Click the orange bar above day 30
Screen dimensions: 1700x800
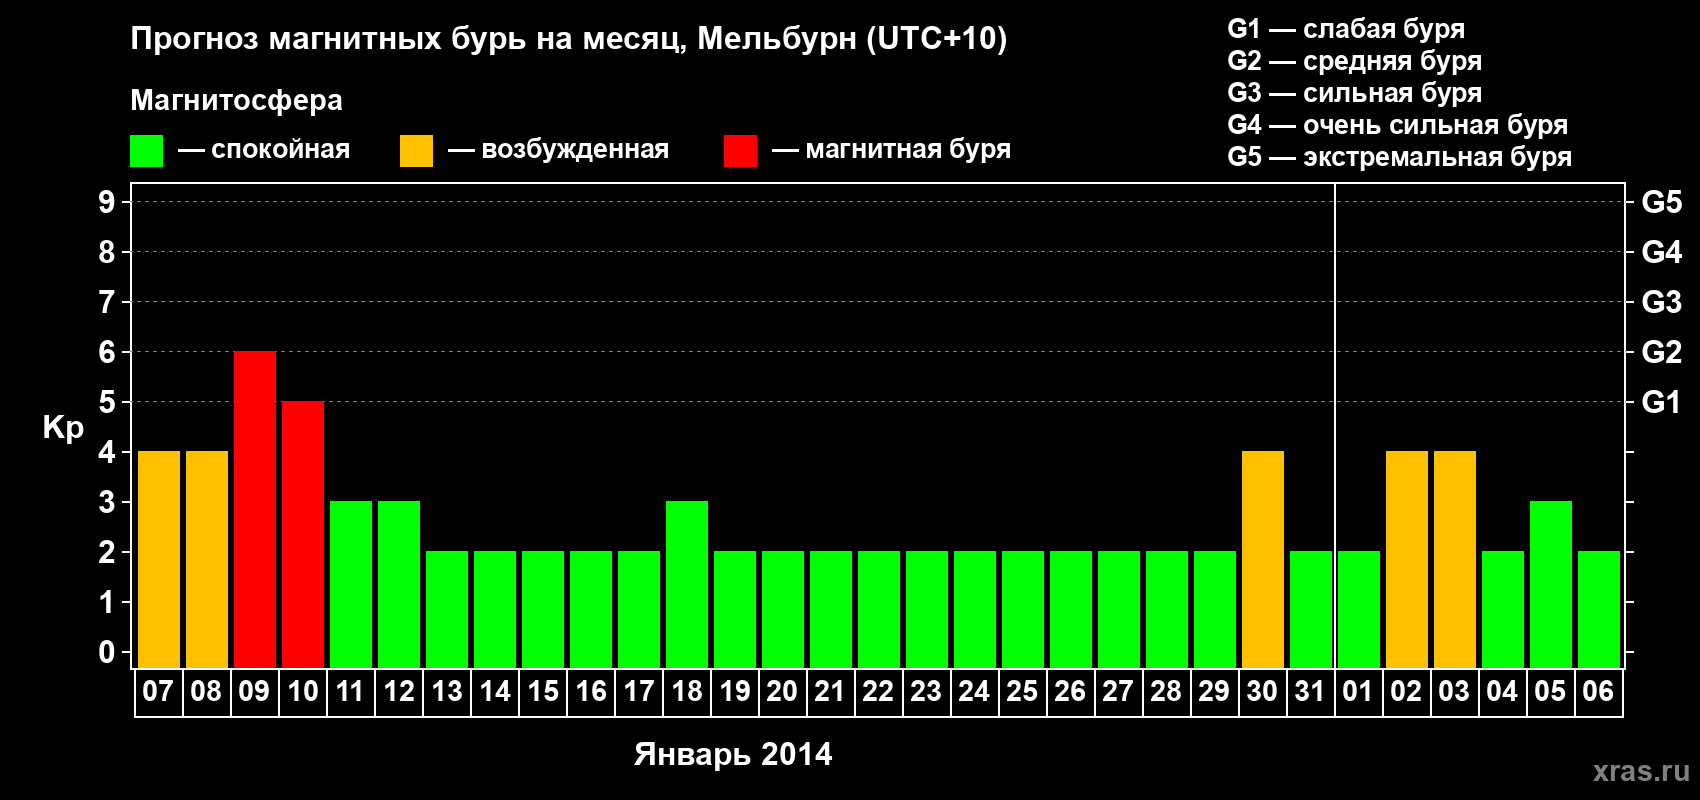(1263, 559)
